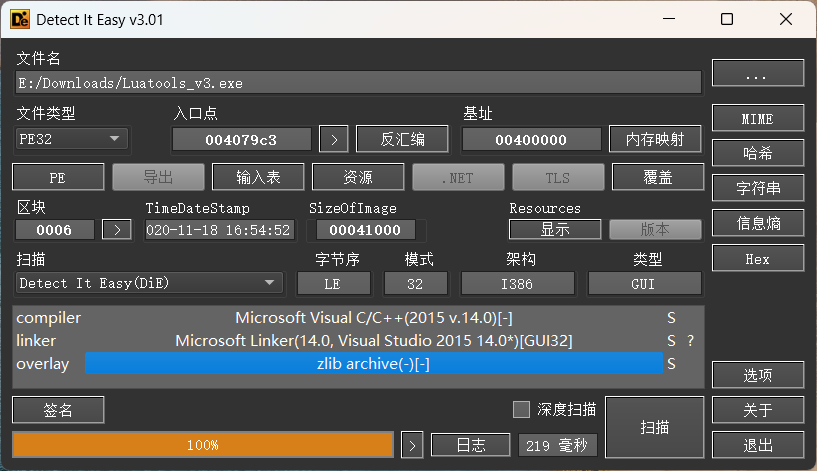Open the 文件类型 PE32 dropdown
The width and height of the screenshot is (817, 471).
click(72, 139)
